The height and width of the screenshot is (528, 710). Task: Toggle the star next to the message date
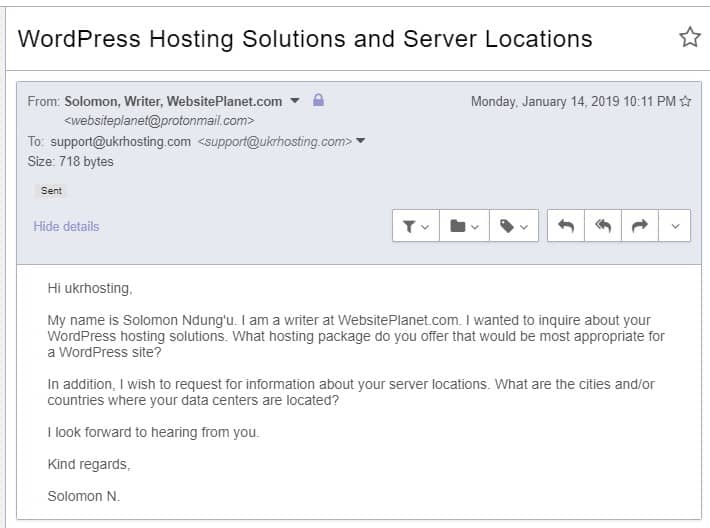coord(686,101)
